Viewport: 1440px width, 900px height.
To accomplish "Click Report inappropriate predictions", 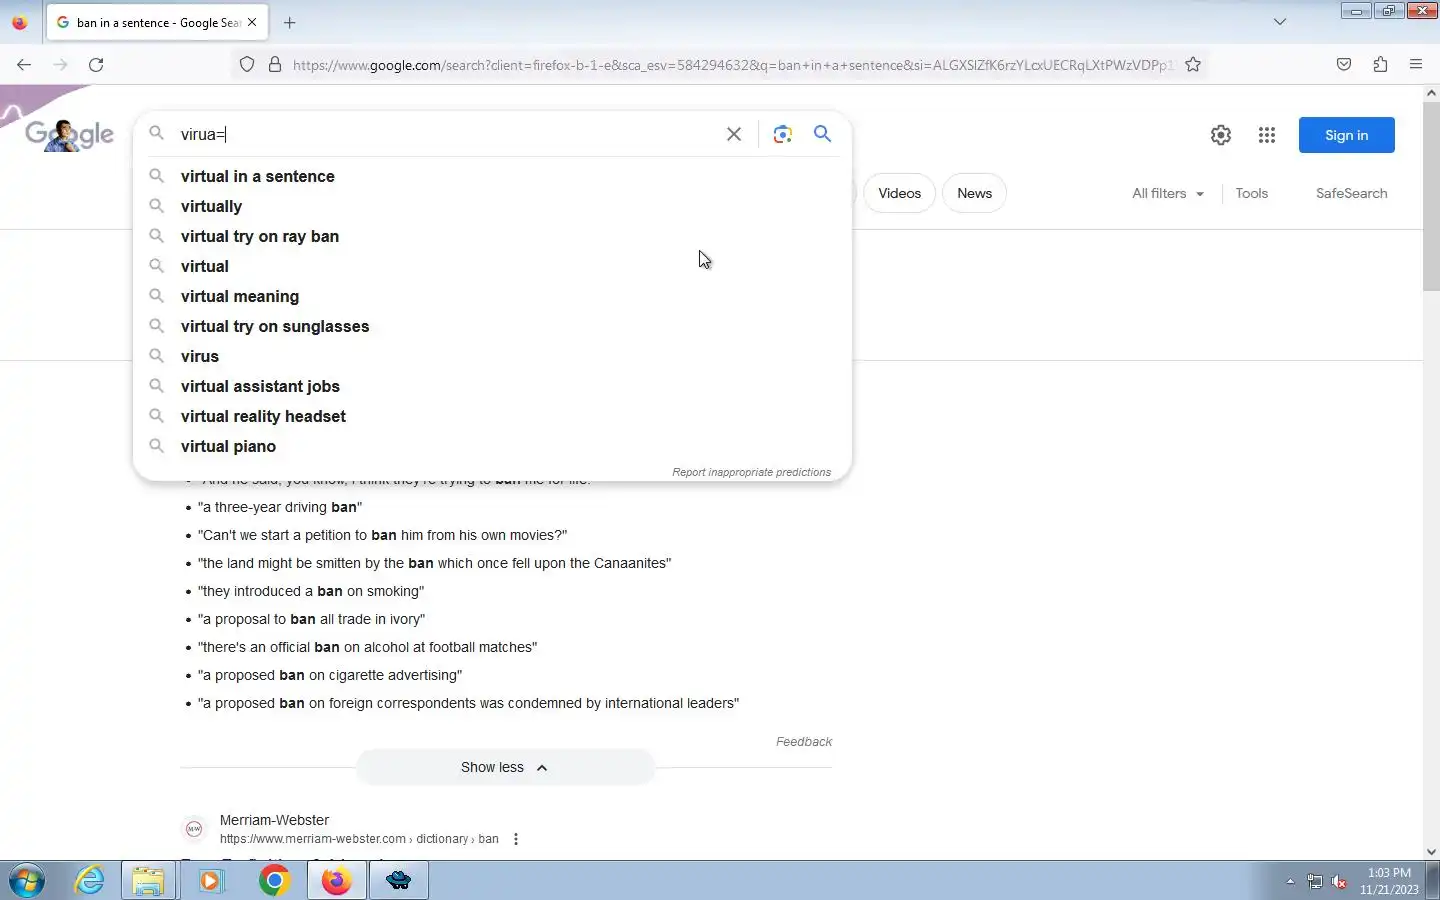I will [751, 472].
